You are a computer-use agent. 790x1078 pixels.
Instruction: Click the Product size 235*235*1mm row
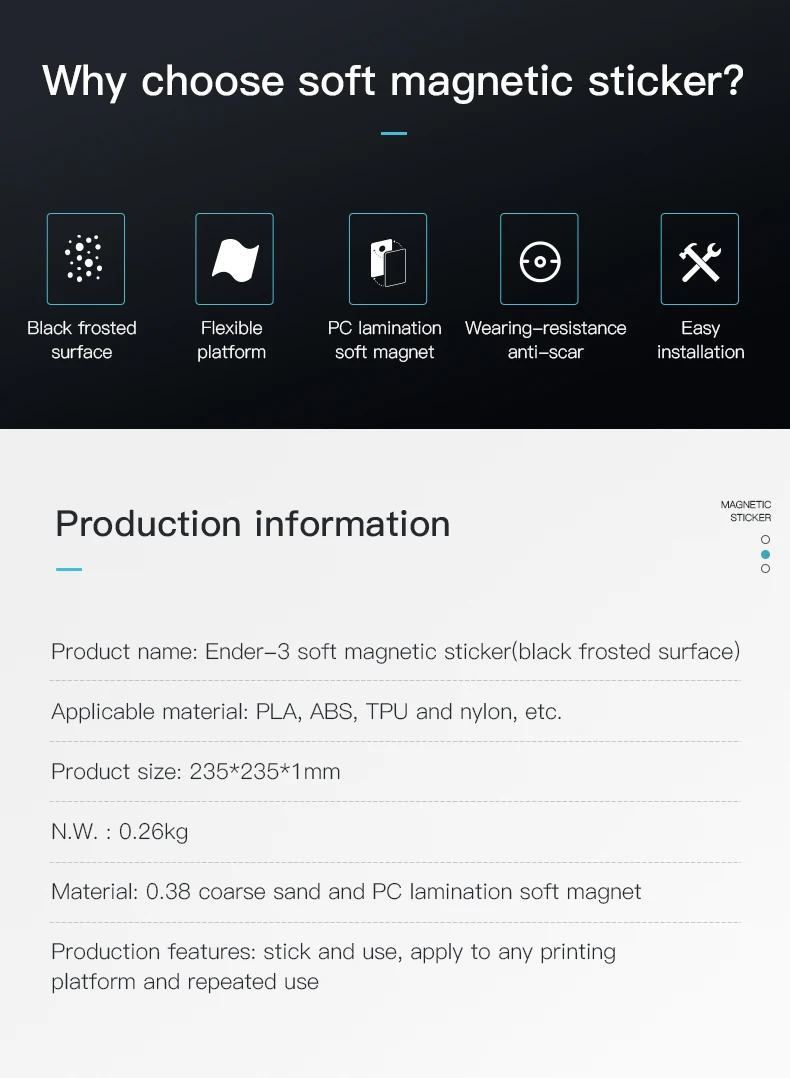pos(196,772)
